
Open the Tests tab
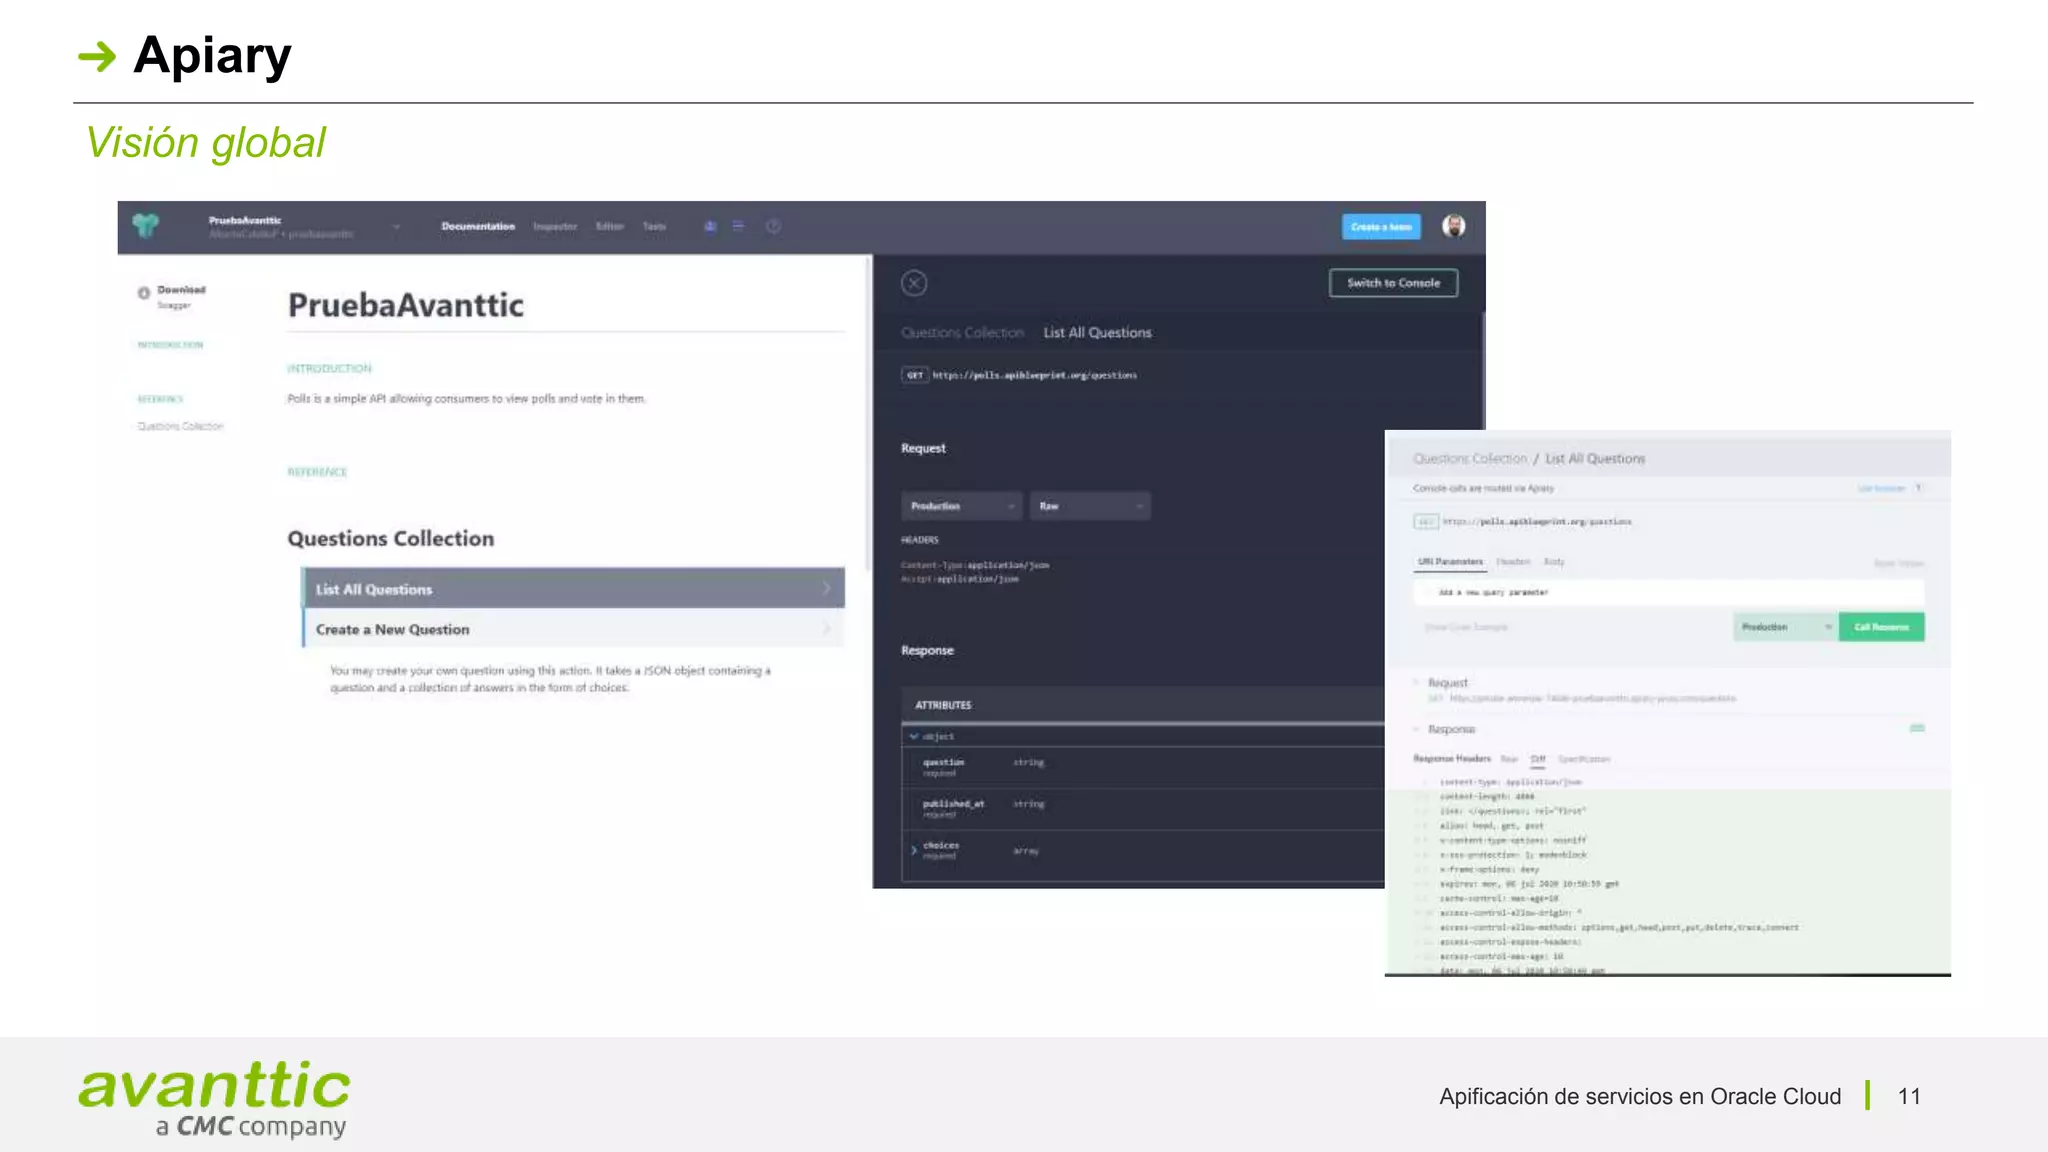coord(654,227)
